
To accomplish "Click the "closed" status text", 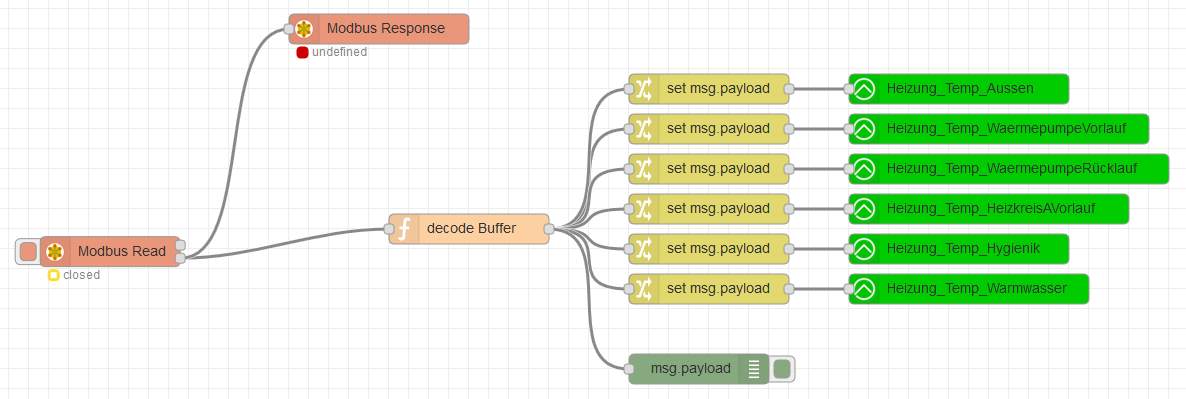I will pyautogui.click(x=82, y=275).
